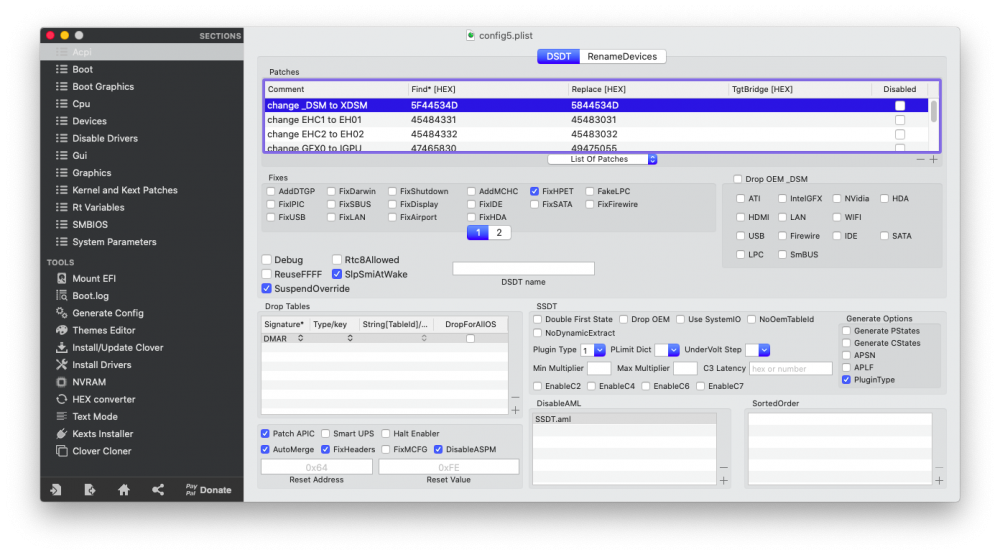Open Install Drivers tools icon
The width and height of the screenshot is (1000, 555).
click(61, 364)
